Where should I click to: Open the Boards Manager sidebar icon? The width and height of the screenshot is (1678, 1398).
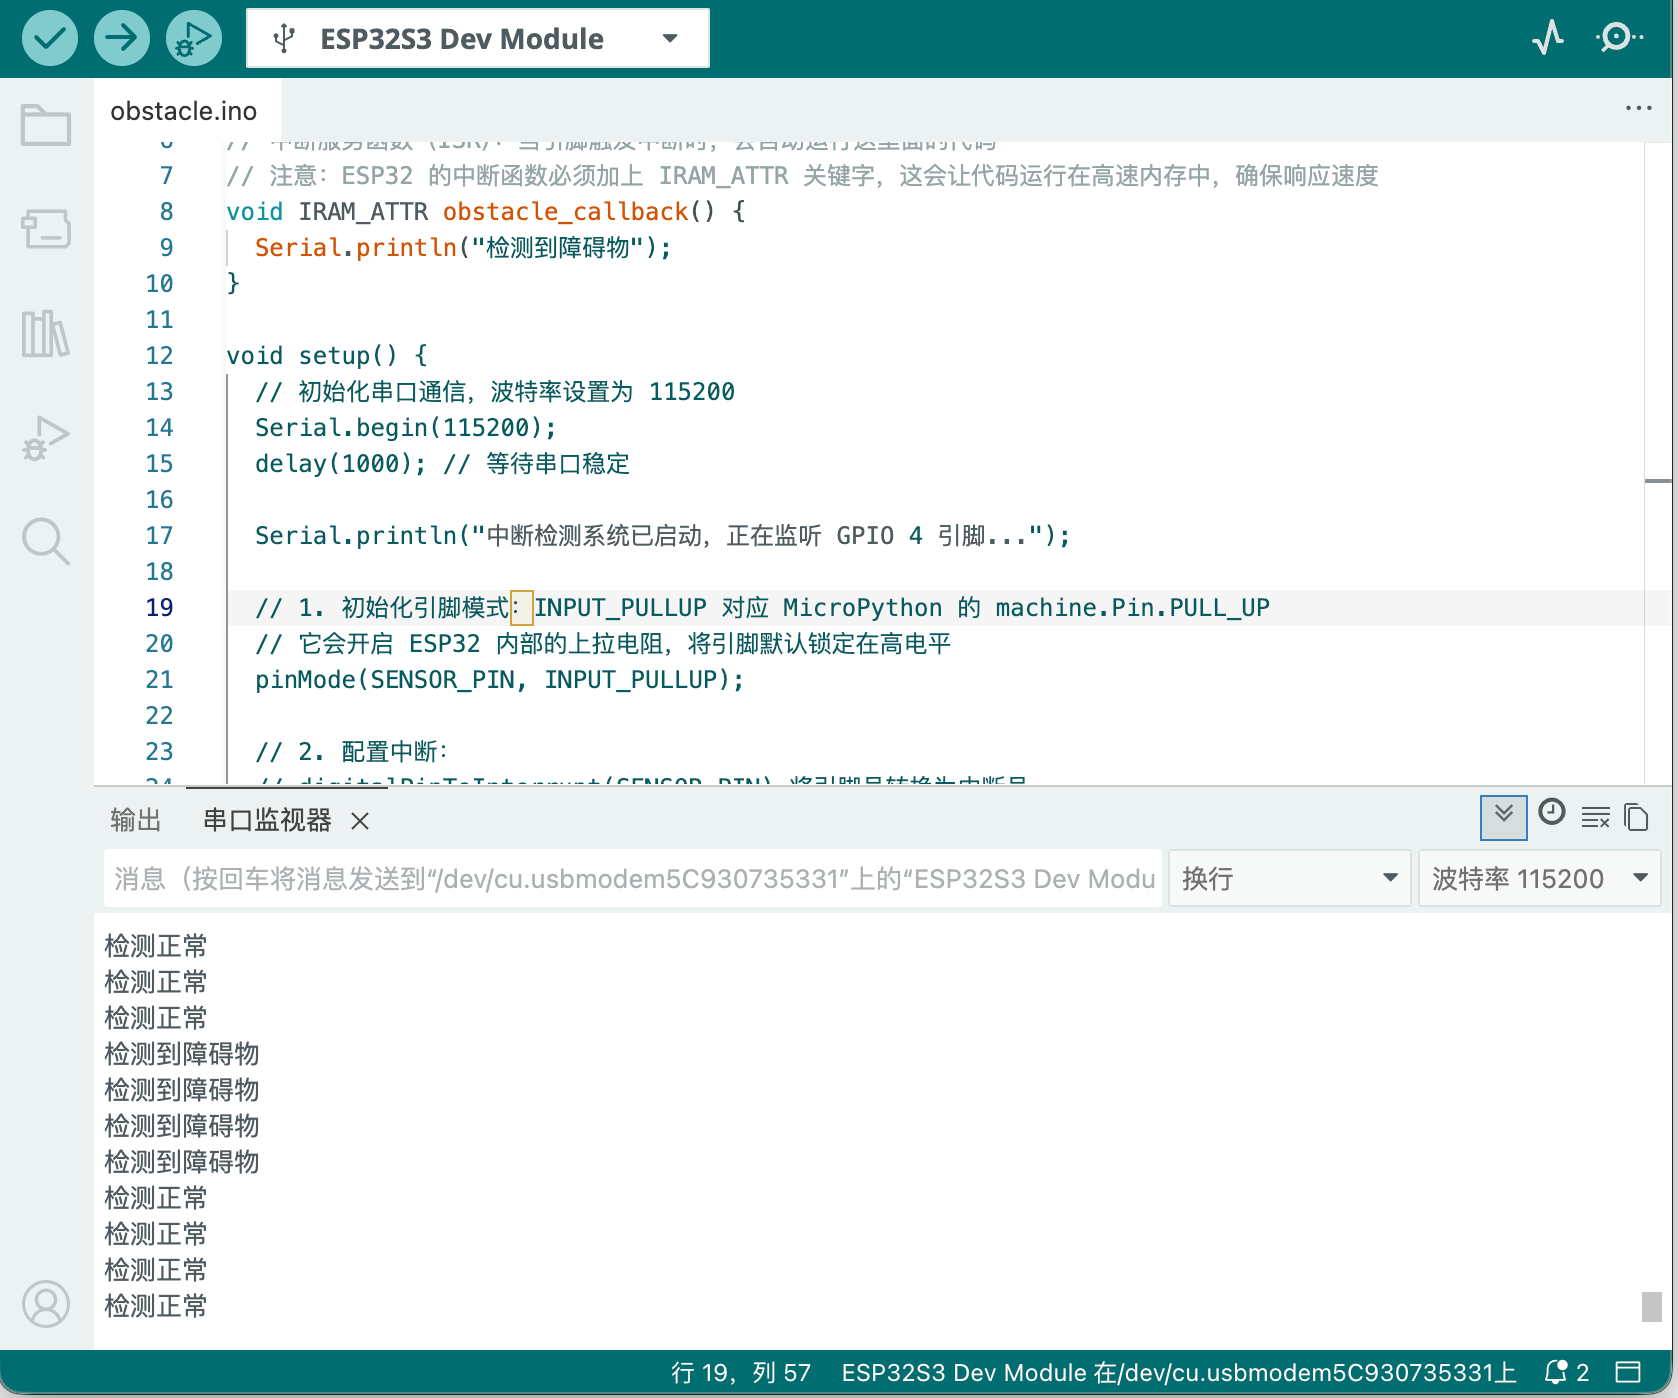(x=46, y=229)
